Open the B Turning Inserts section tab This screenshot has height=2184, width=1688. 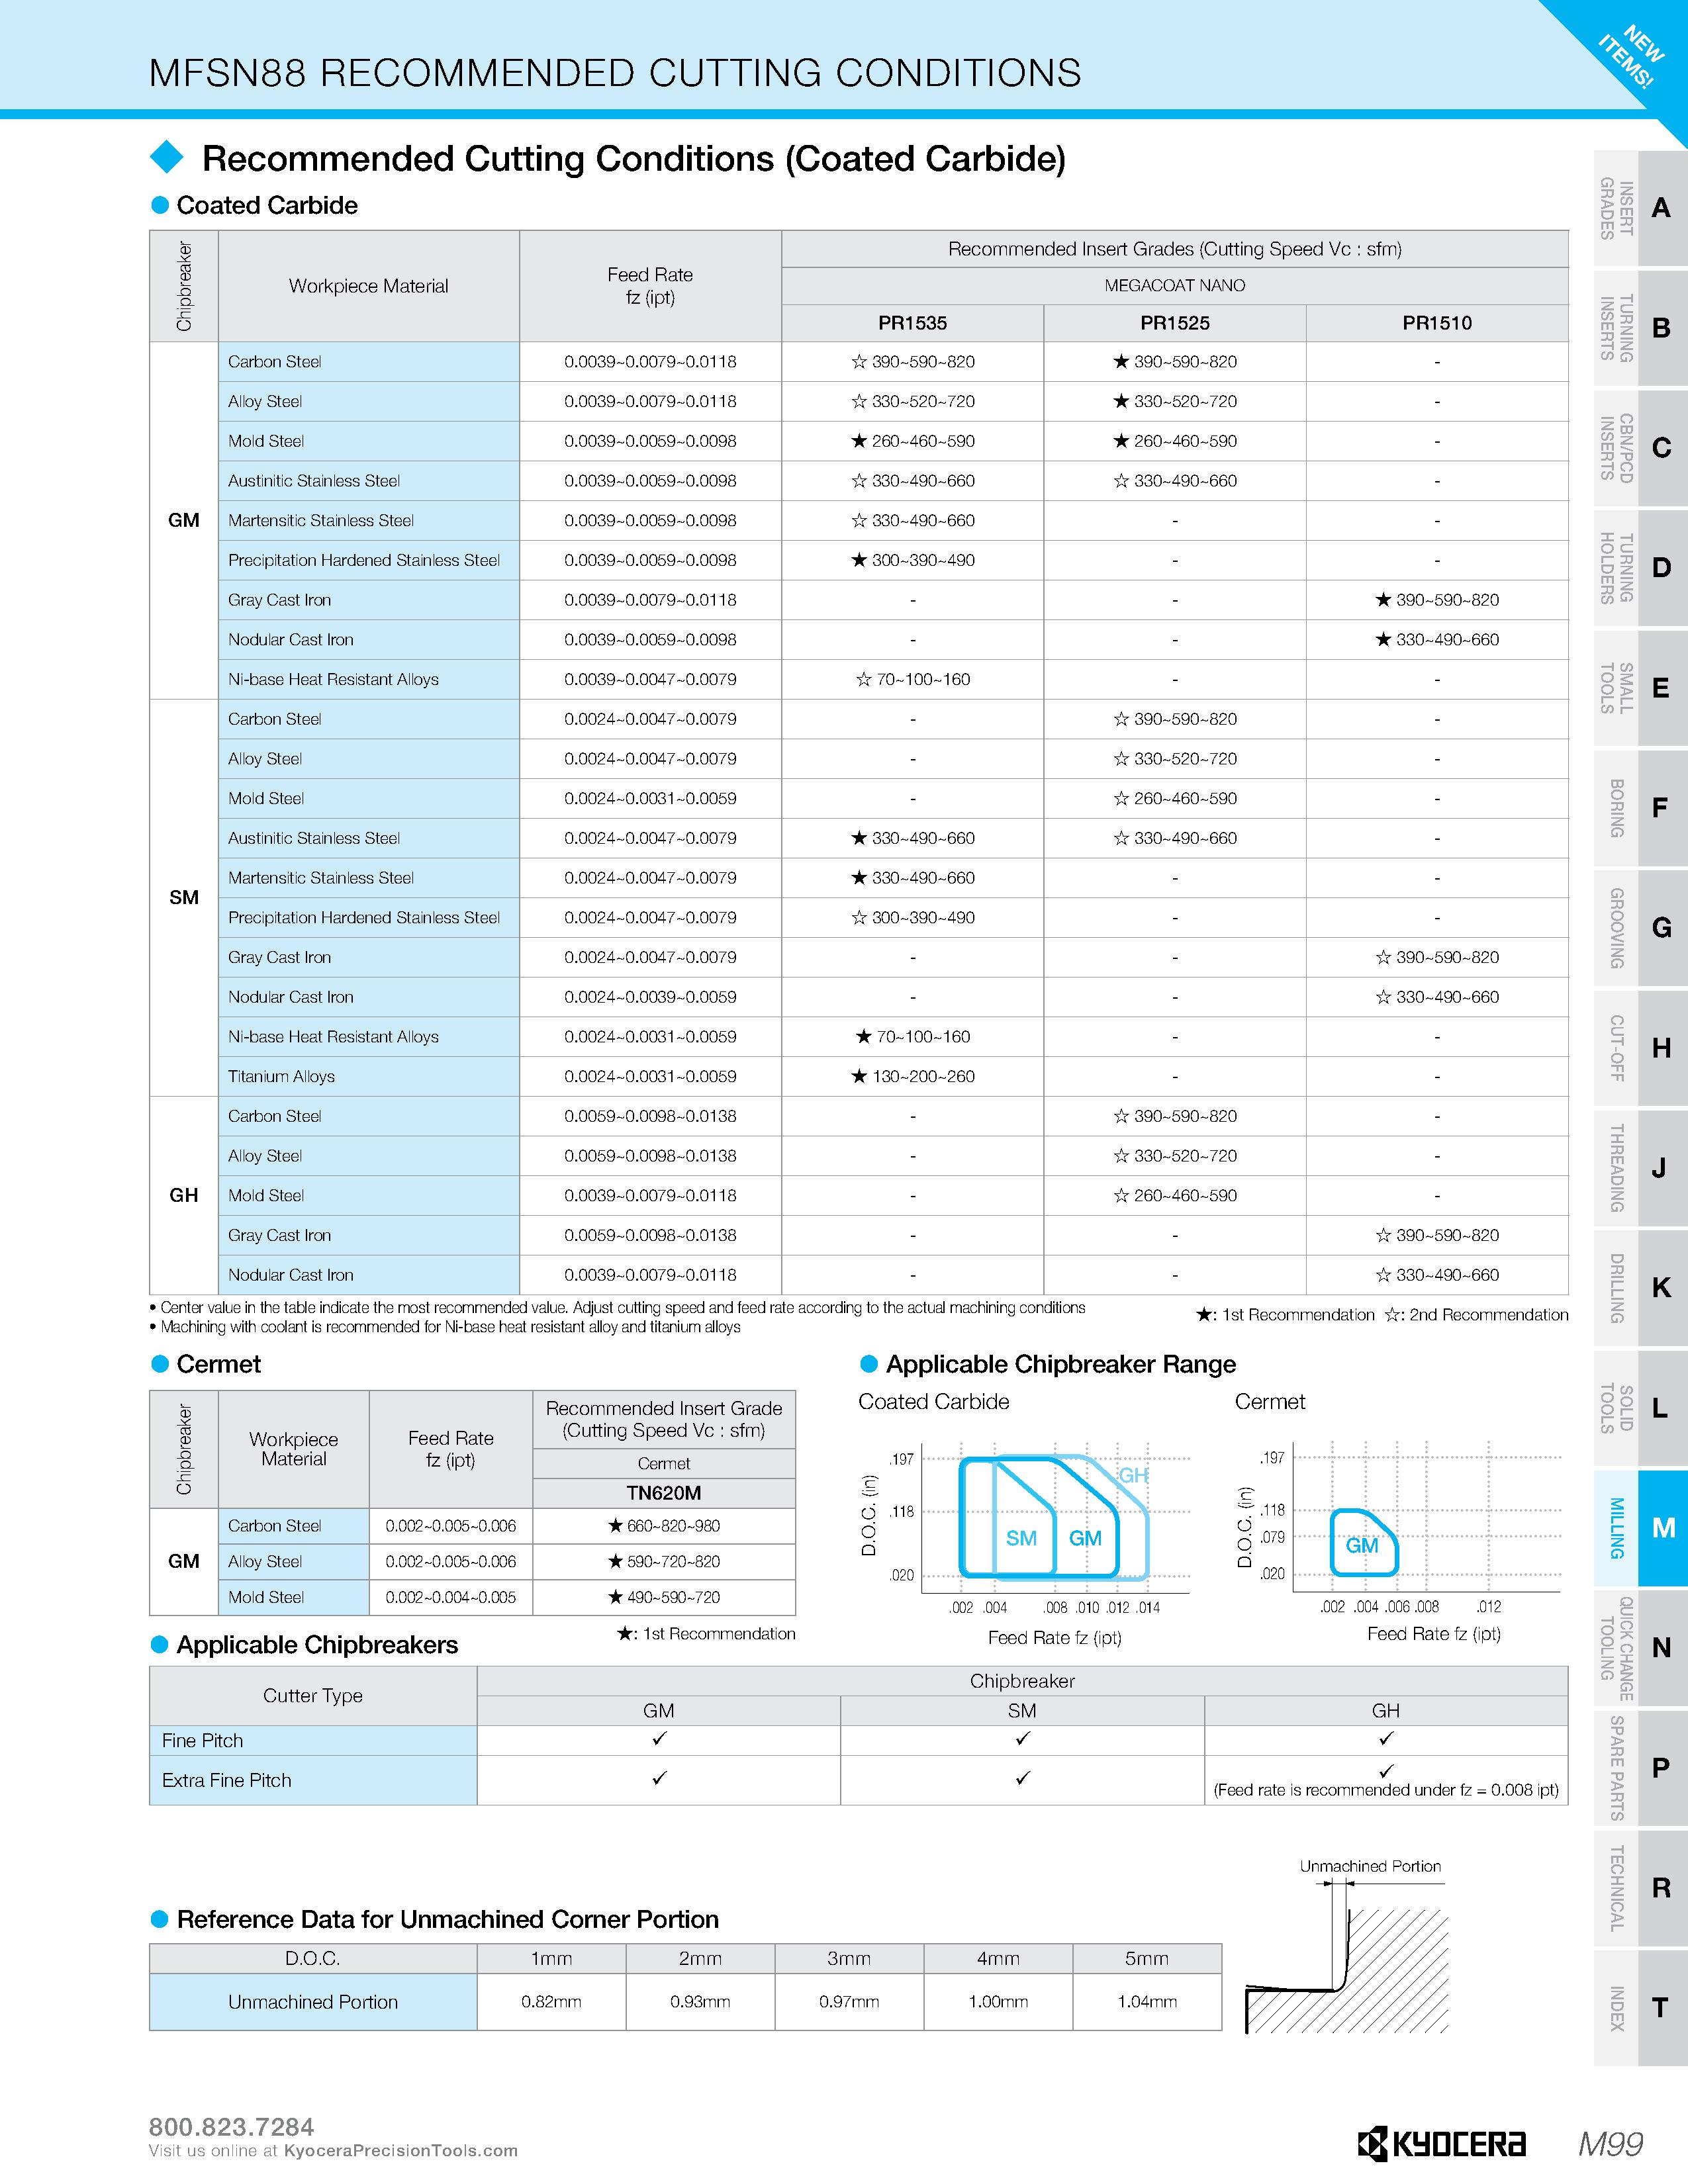point(1640,328)
